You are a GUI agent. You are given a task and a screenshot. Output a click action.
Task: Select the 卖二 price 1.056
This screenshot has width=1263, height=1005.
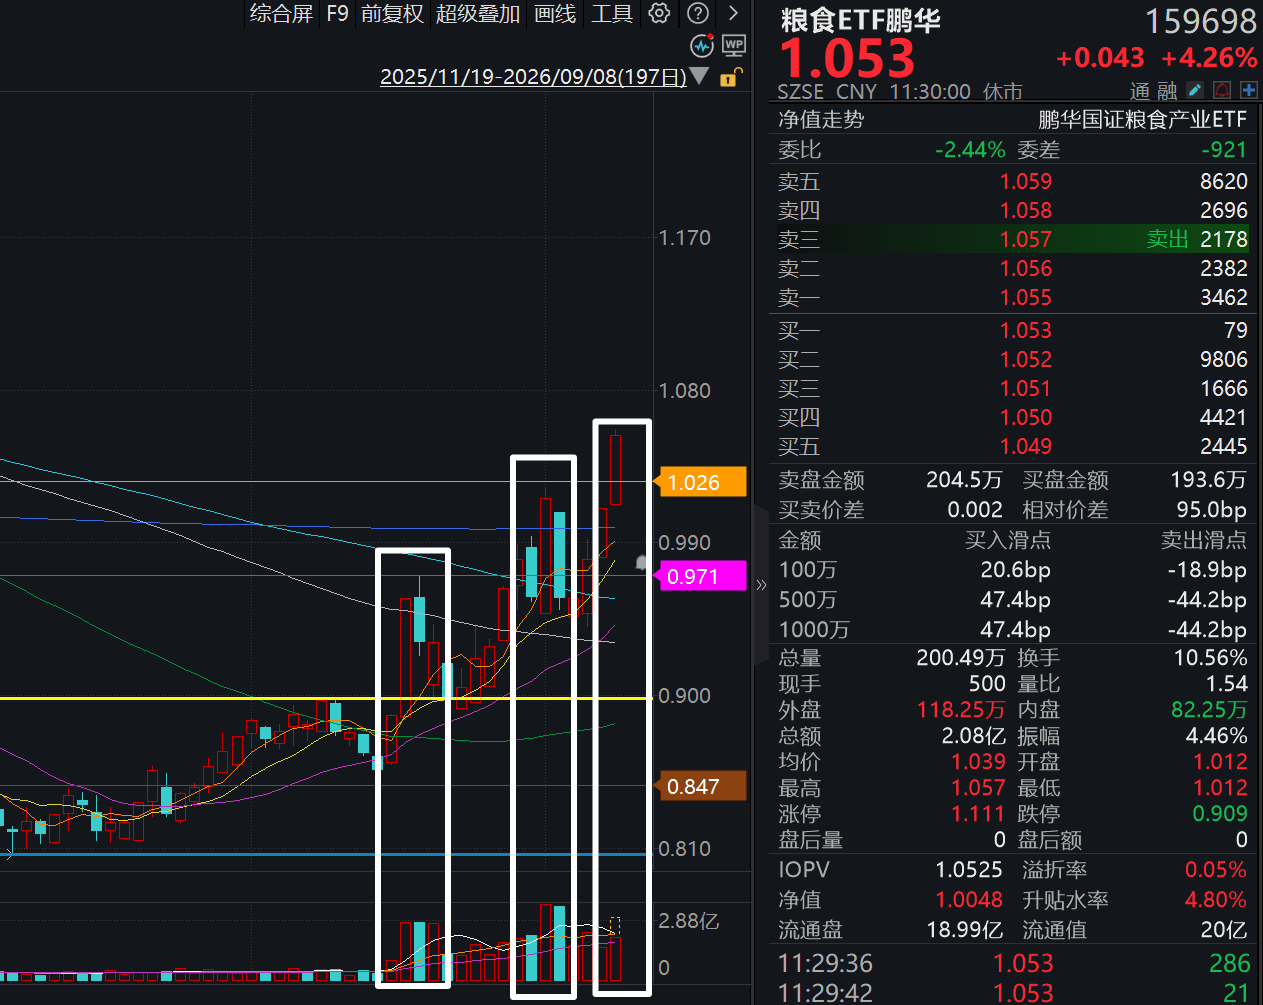tap(1026, 268)
